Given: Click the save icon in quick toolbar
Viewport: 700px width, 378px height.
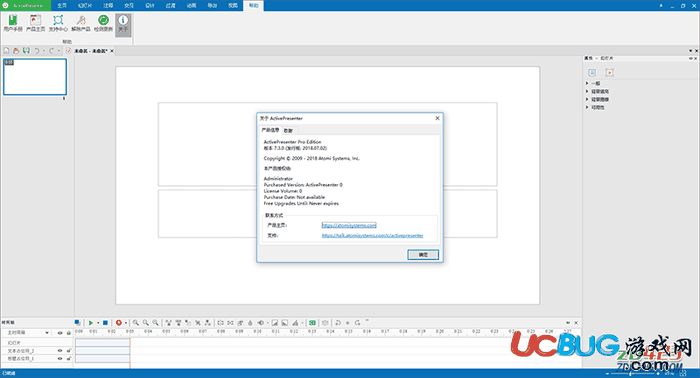Looking at the screenshot, I should (x=26, y=51).
